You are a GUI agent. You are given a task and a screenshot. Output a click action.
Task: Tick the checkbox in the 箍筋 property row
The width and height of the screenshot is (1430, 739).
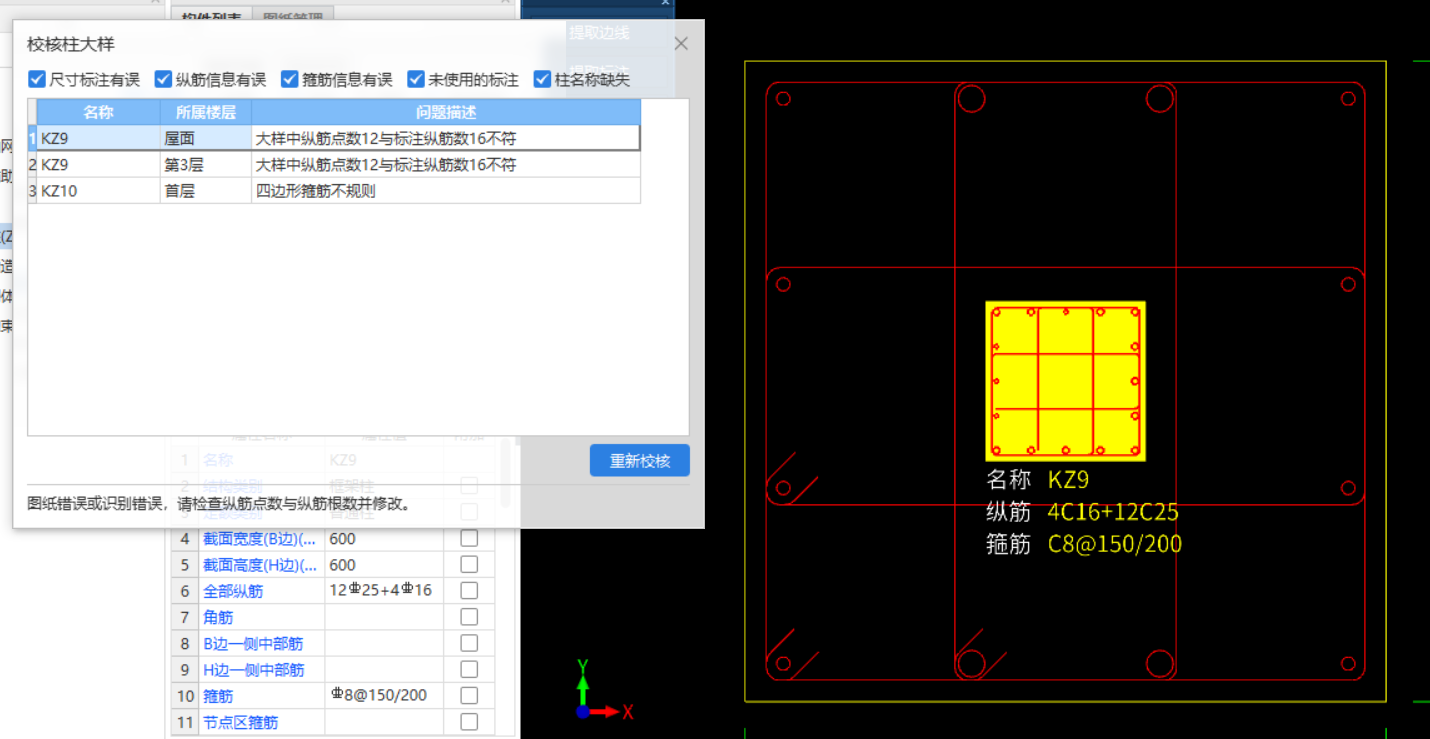click(469, 695)
